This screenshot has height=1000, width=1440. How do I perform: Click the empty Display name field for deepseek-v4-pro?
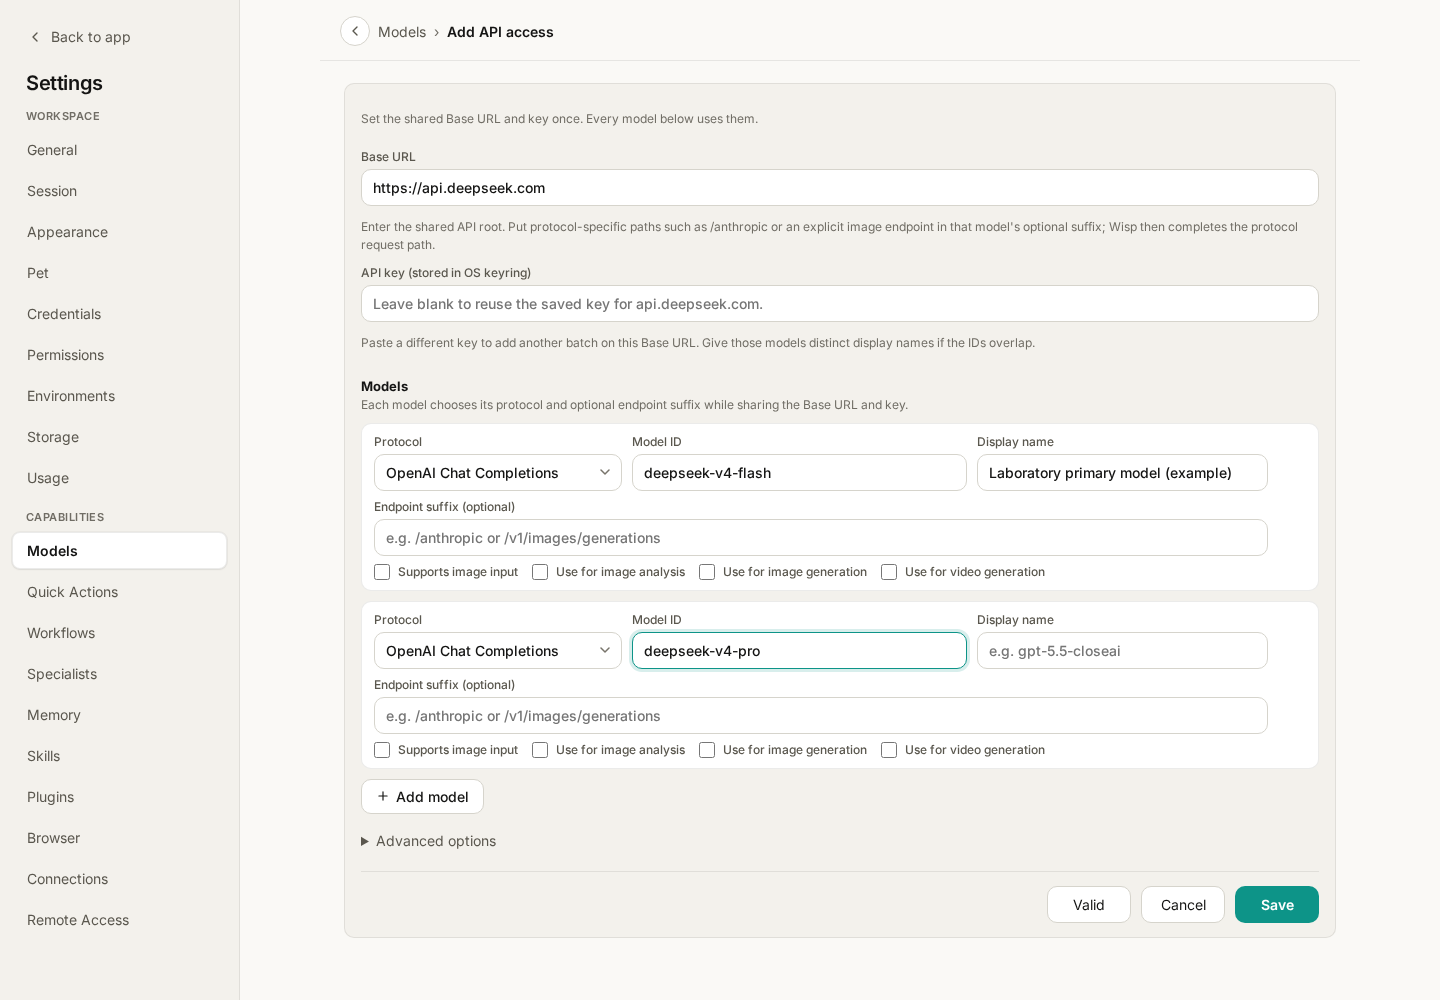click(x=1122, y=651)
